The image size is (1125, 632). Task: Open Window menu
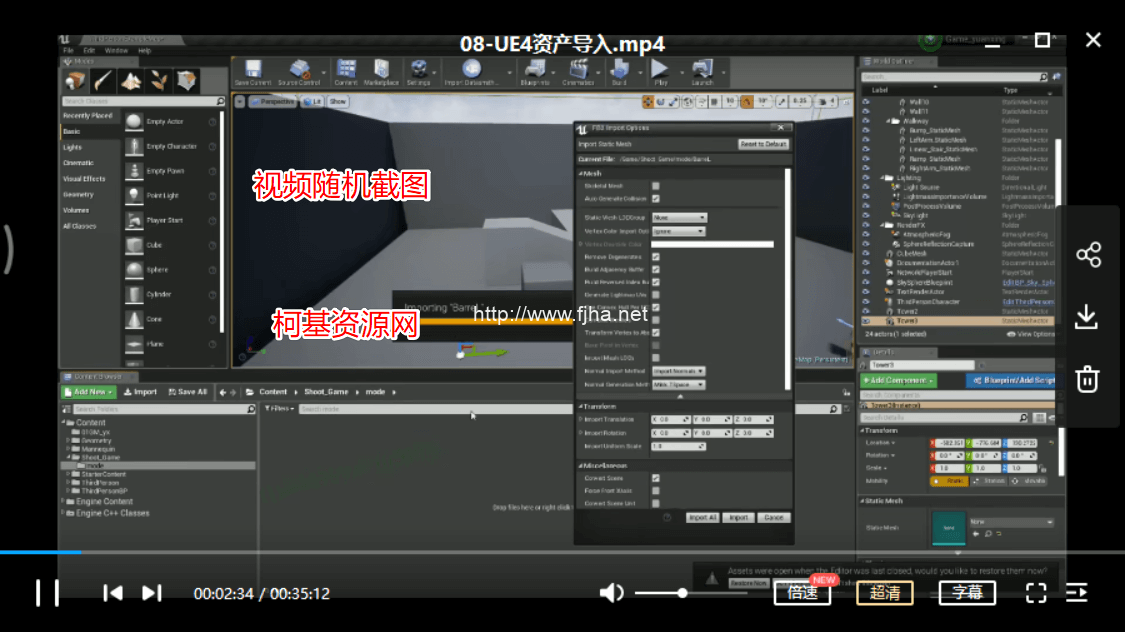pyautogui.click(x=116, y=51)
